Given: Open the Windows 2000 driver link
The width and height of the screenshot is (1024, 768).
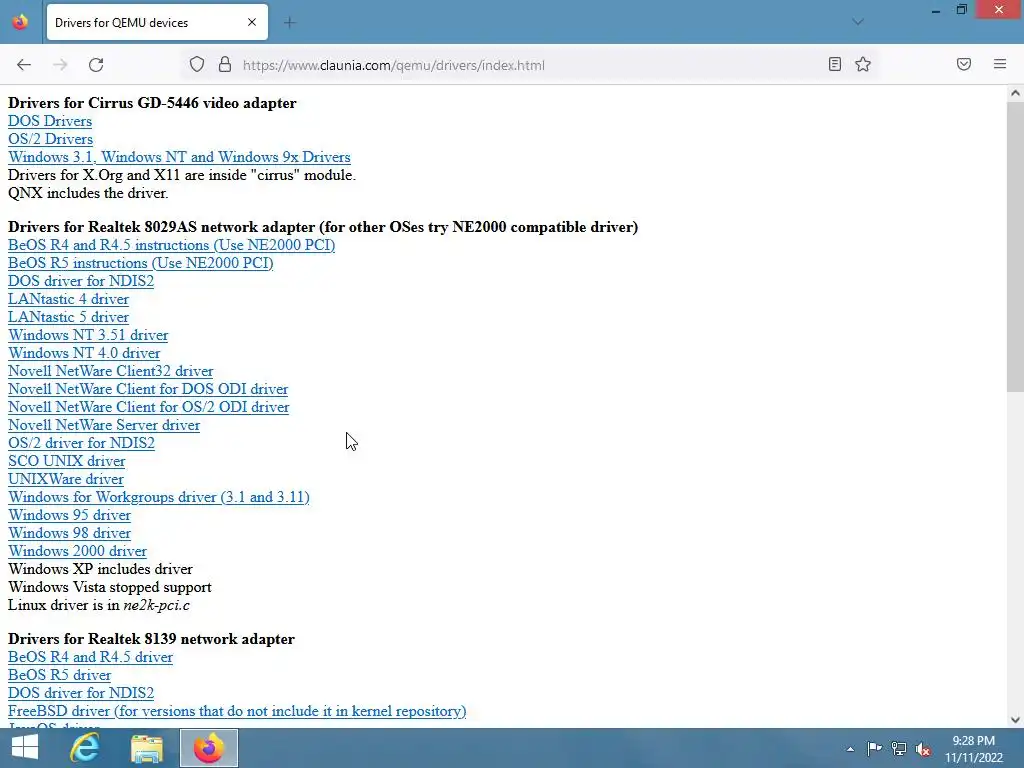Looking at the screenshot, I should pos(77,551).
